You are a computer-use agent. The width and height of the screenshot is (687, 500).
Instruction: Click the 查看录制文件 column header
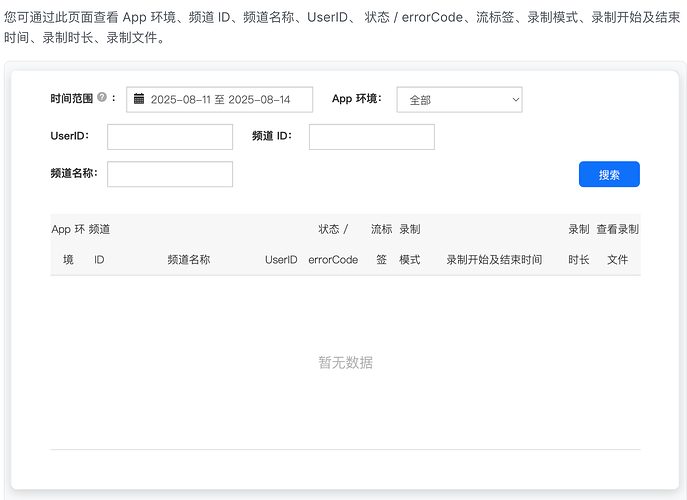(x=617, y=244)
